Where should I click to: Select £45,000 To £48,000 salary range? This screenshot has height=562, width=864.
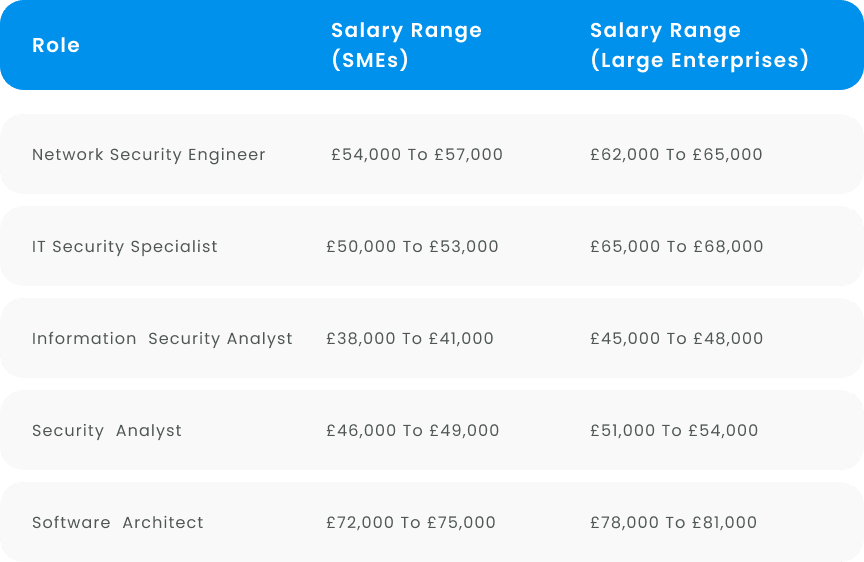click(x=677, y=338)
